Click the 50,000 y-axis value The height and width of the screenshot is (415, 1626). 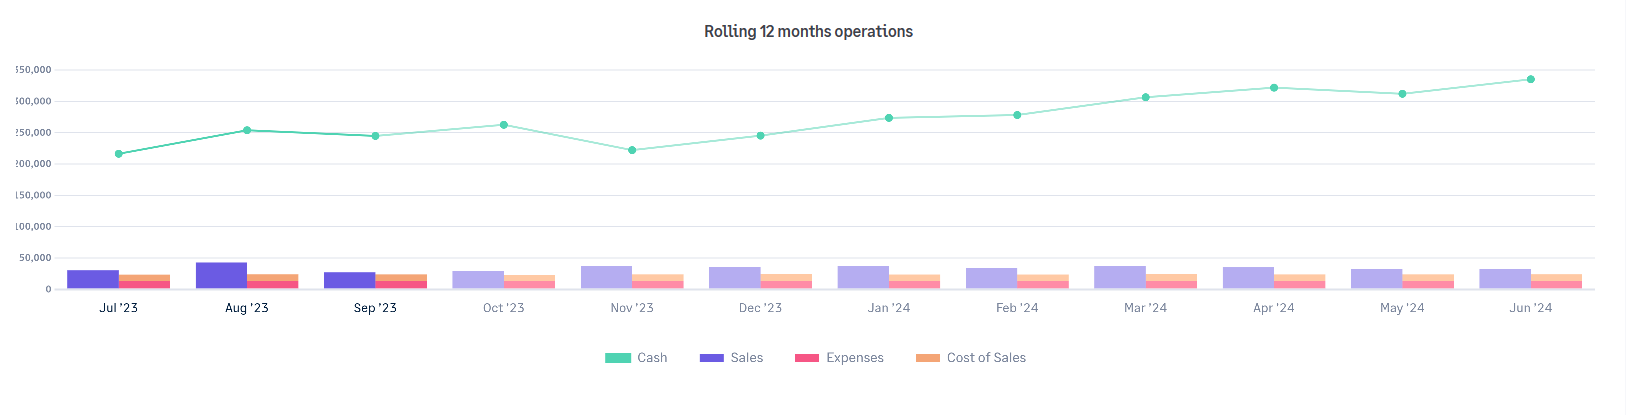[35, 258]
